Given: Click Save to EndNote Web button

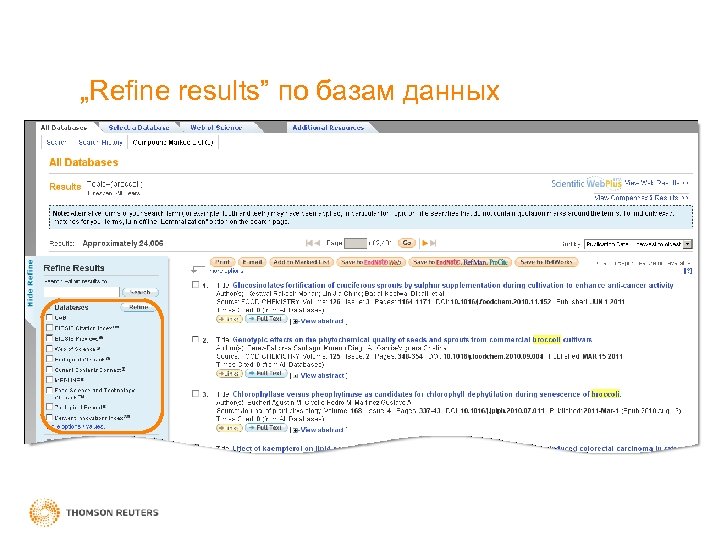Looking at the screenshot, I should tap(371, 262).
